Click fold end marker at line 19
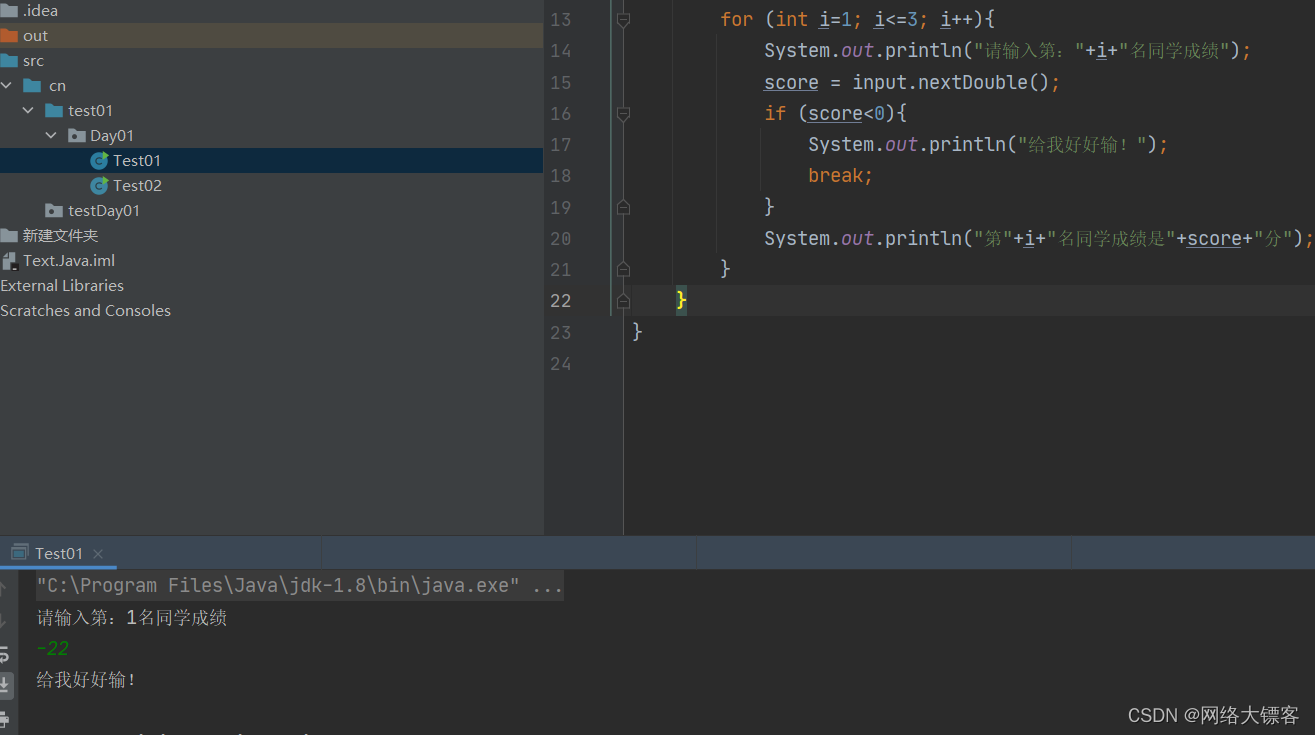This screenshot has width=1315, height=735. [623, 207]
